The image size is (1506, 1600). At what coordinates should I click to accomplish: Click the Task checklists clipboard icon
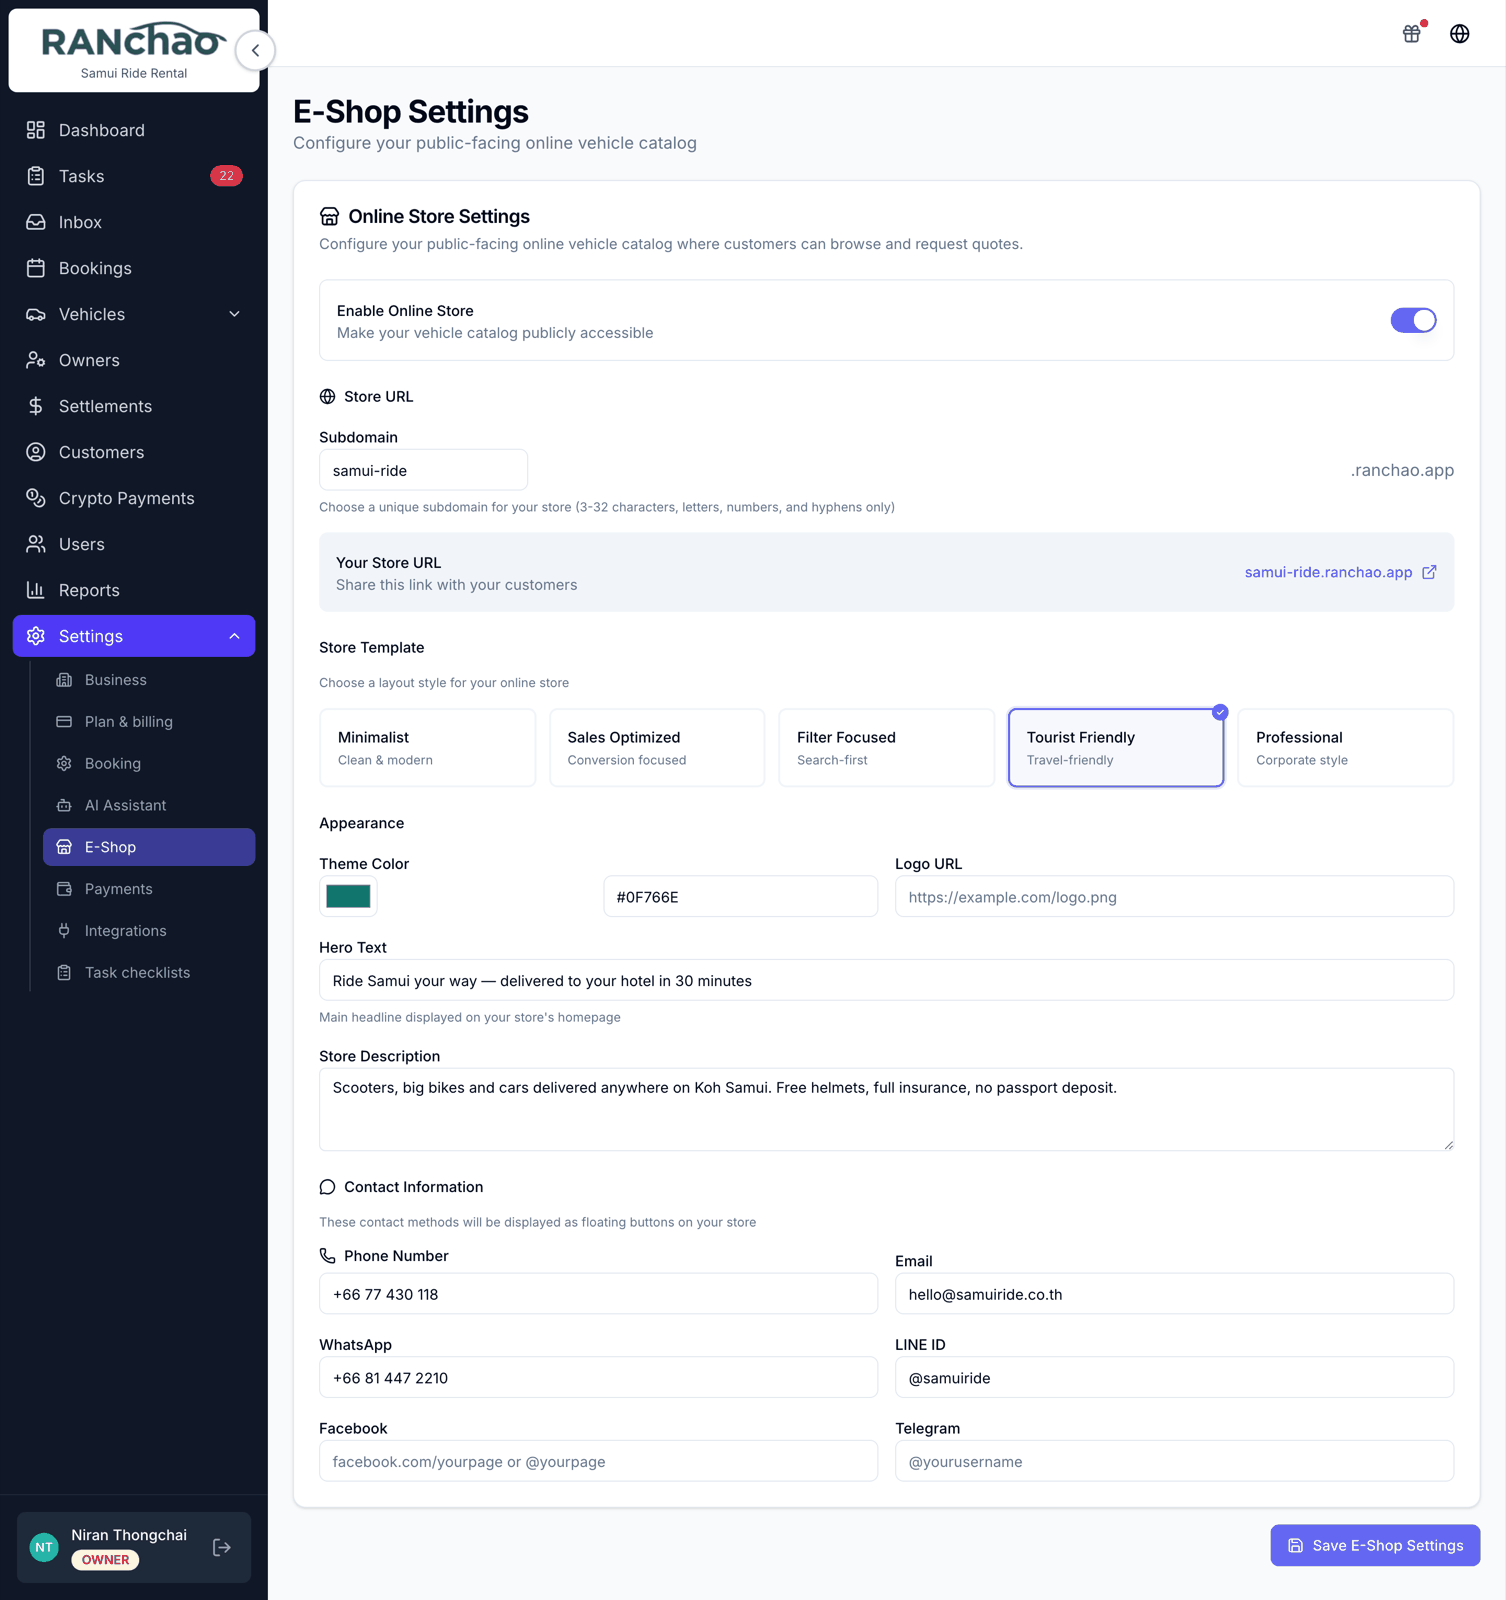point(64,973)
